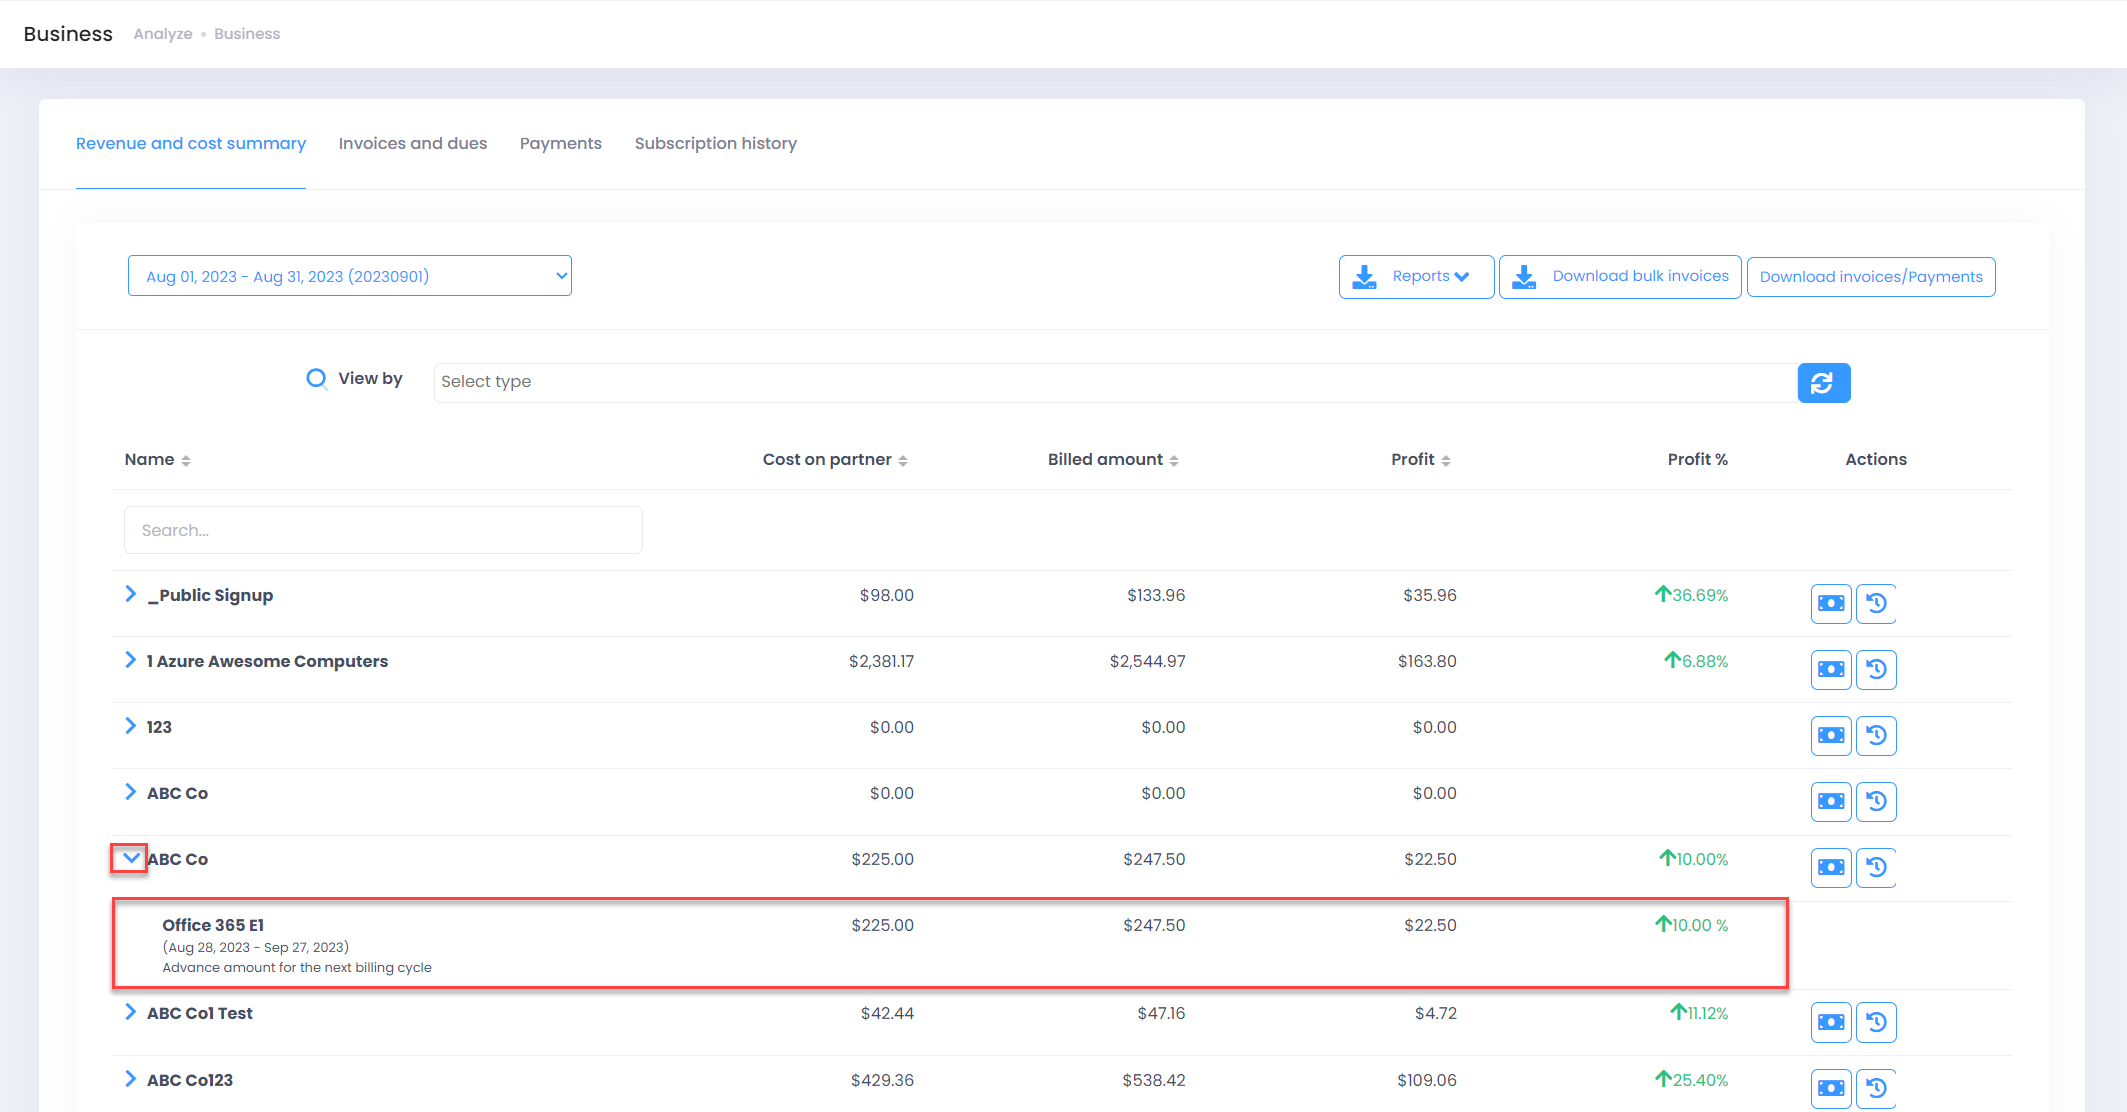
Task: Select the Office 365 E1 subscription line
Action: (x=950, y=944)
